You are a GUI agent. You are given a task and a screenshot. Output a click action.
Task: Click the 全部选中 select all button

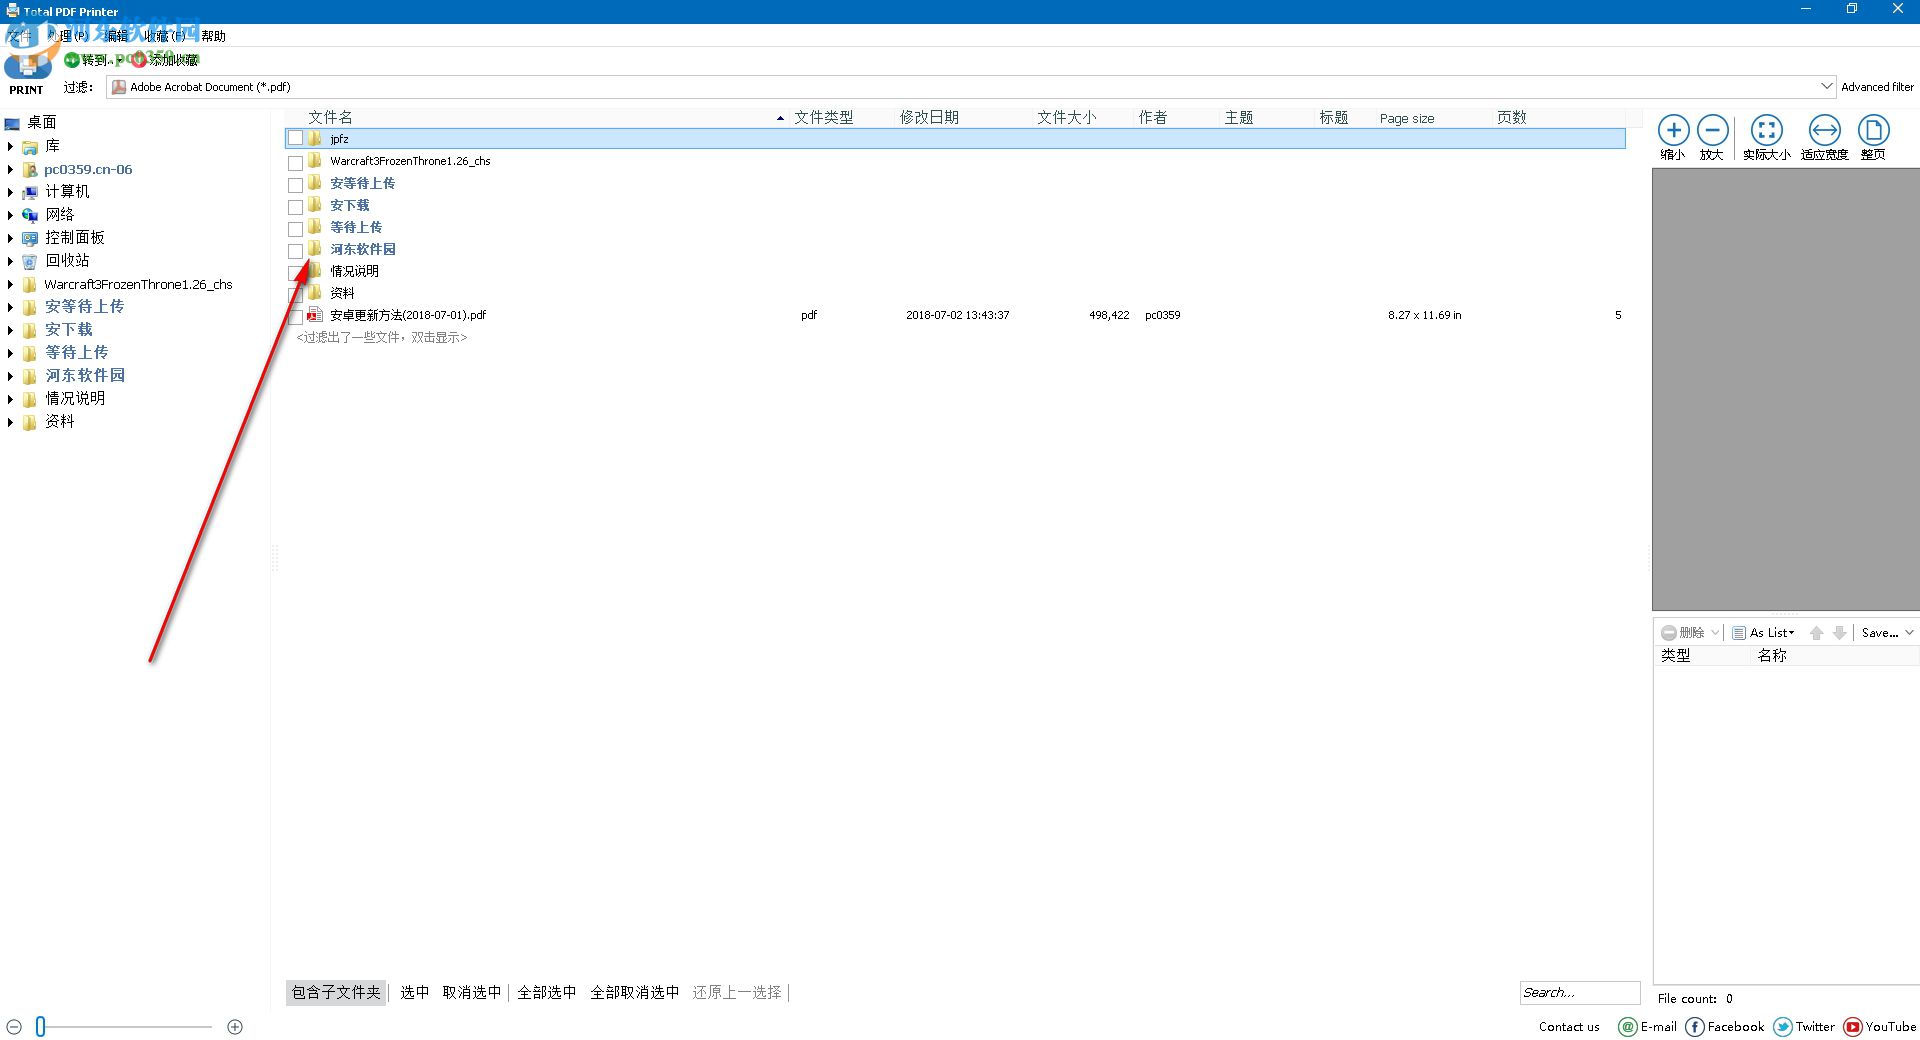click(x=547, y=992)
